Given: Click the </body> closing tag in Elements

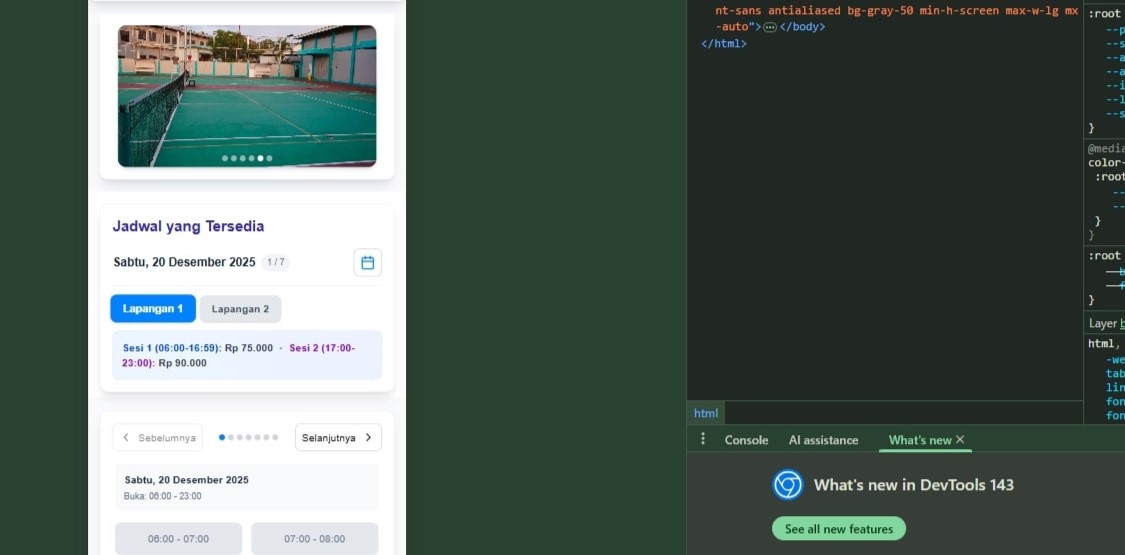Looking at the screenshot, I should 802,27.
